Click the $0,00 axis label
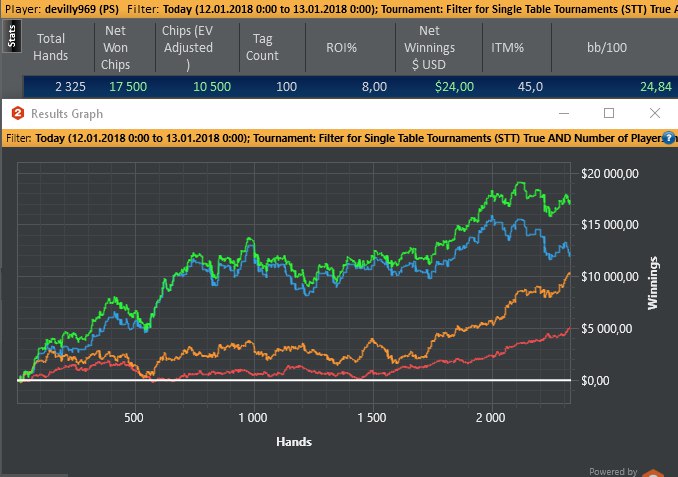The width and height of the screenshot is (678, 477). pos(595,381)
